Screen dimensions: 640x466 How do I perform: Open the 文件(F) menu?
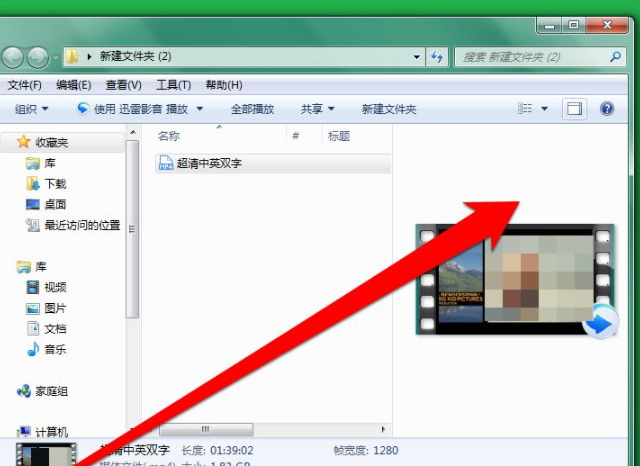[x=24, y=85]
